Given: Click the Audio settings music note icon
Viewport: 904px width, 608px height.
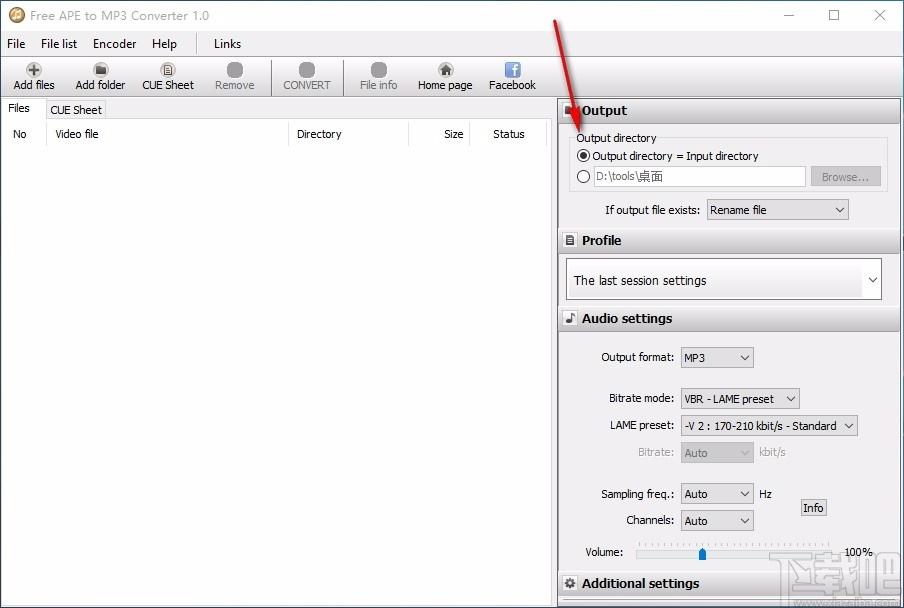Looking at the screenshot, I should click(570, 318).
